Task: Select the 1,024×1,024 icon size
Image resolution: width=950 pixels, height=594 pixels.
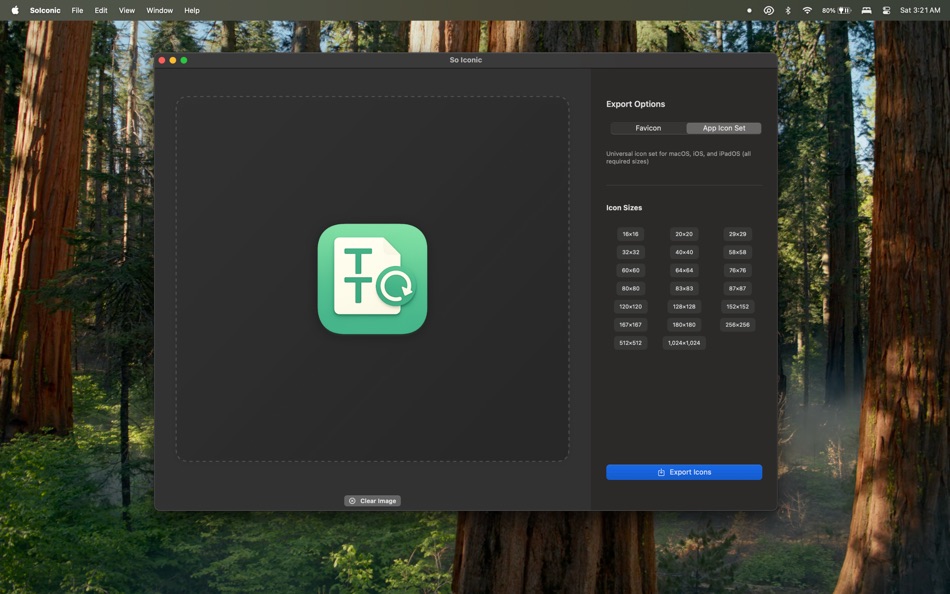Action: 684,342
